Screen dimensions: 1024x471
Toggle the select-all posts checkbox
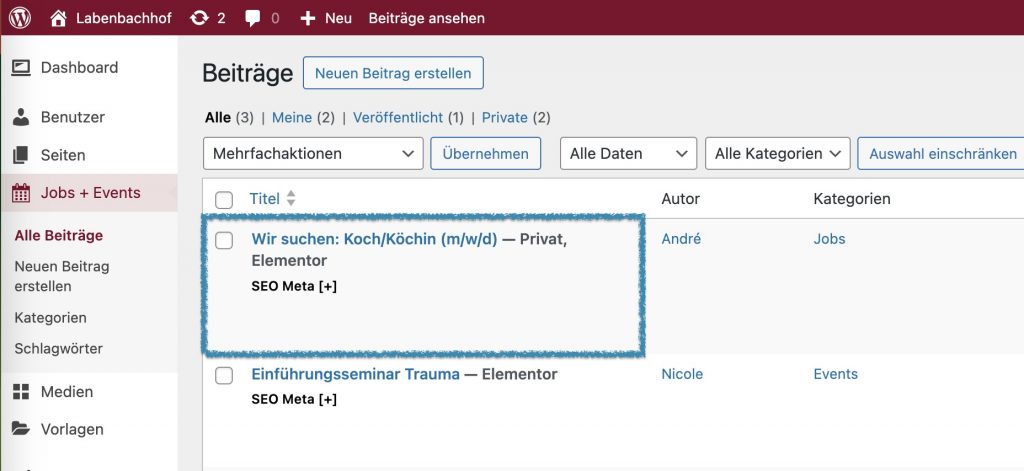tap(224, 200)
